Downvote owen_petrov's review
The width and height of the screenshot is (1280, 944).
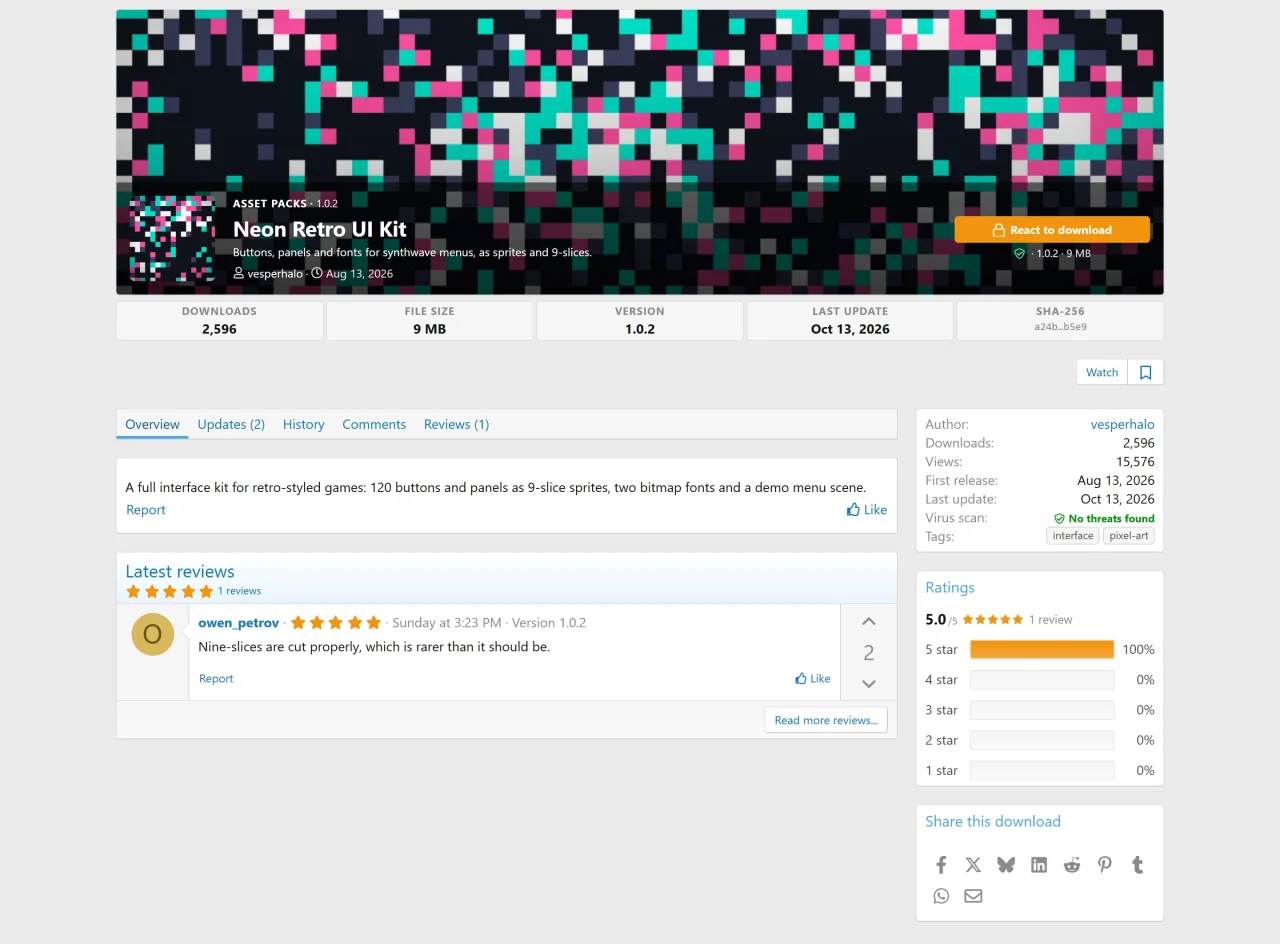869,684
